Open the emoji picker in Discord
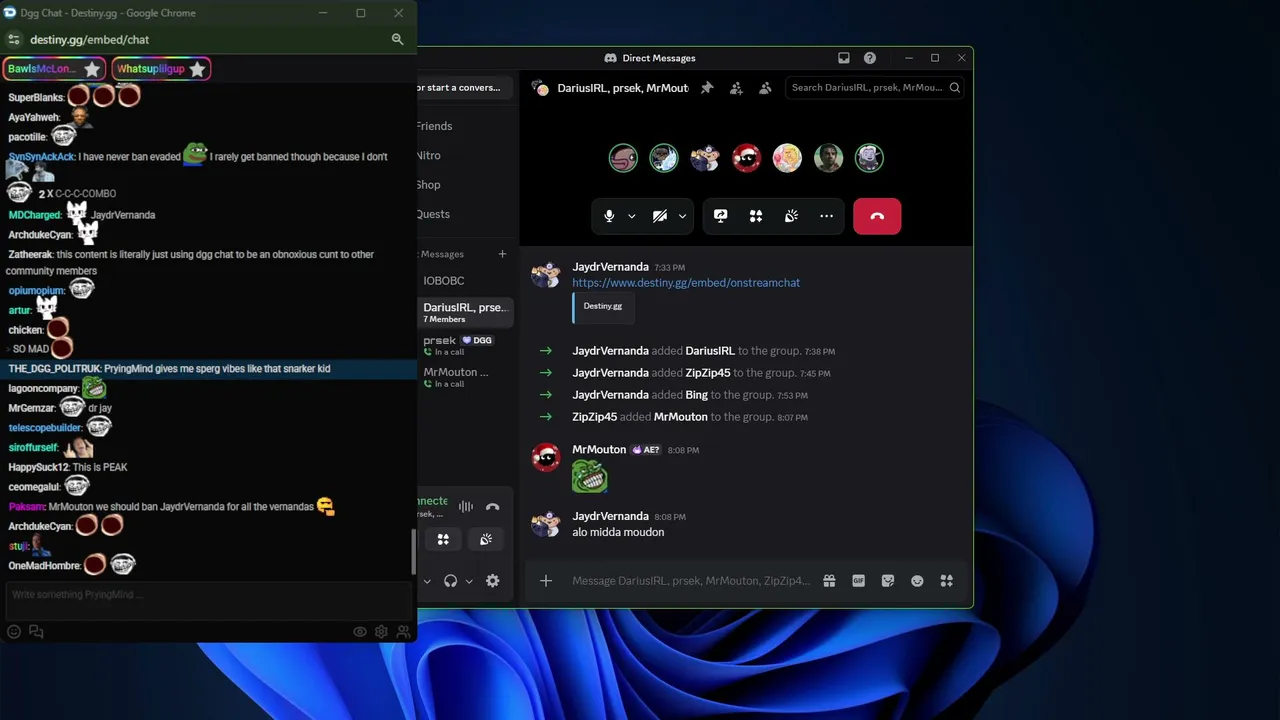Image resolution: width=1280 pixels, height=720 pixels. [x=917, y=581]
